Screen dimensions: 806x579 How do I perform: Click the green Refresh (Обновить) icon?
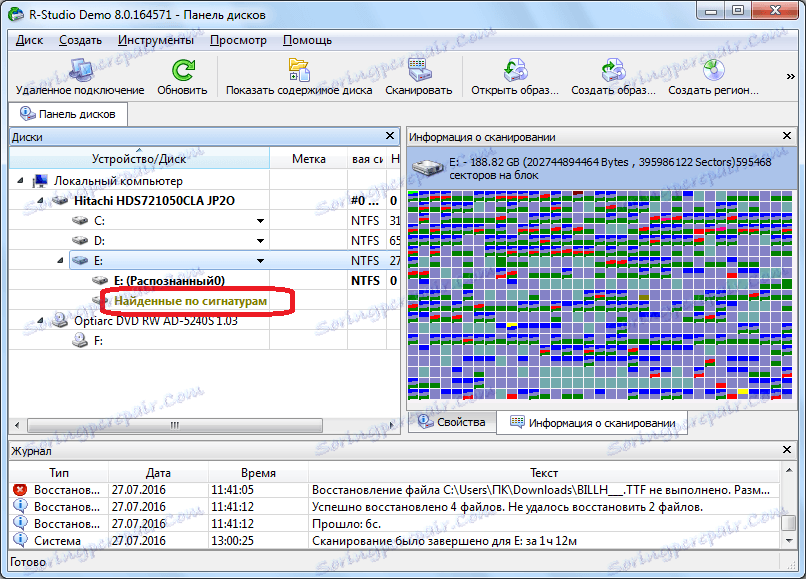click(182, 70)
